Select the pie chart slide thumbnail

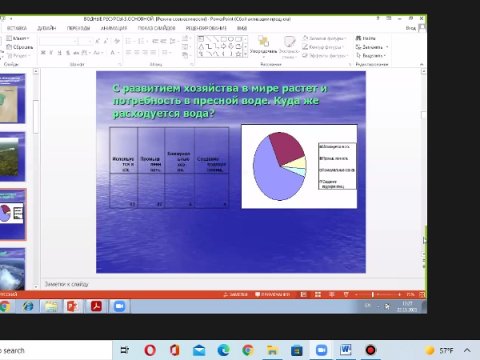point(12,214)
